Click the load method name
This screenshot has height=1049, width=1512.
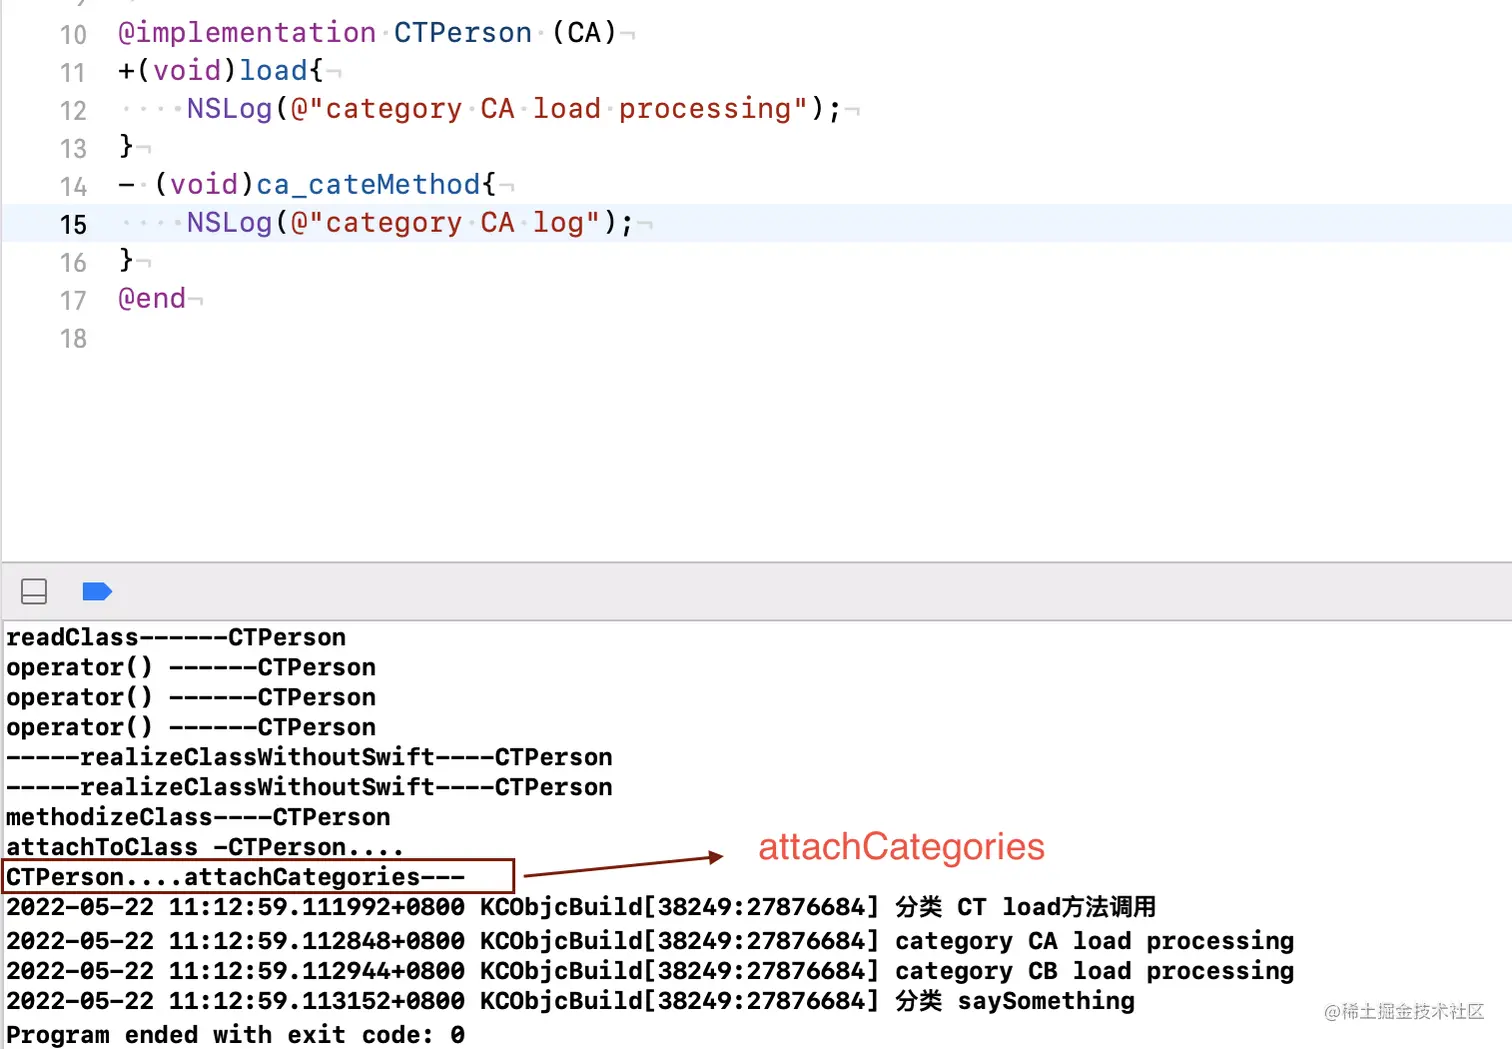pyautogui.click(x=273, y=71)
